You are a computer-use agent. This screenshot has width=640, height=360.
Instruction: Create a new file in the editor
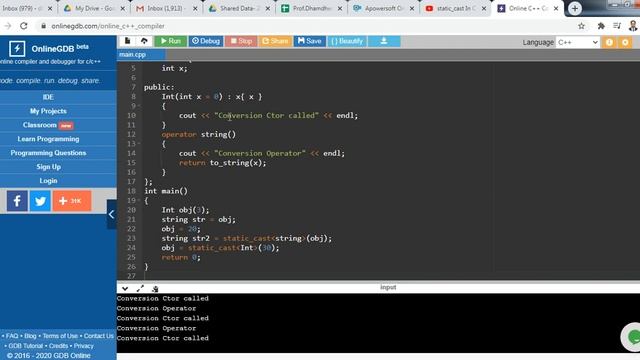(x=127, y=41)
